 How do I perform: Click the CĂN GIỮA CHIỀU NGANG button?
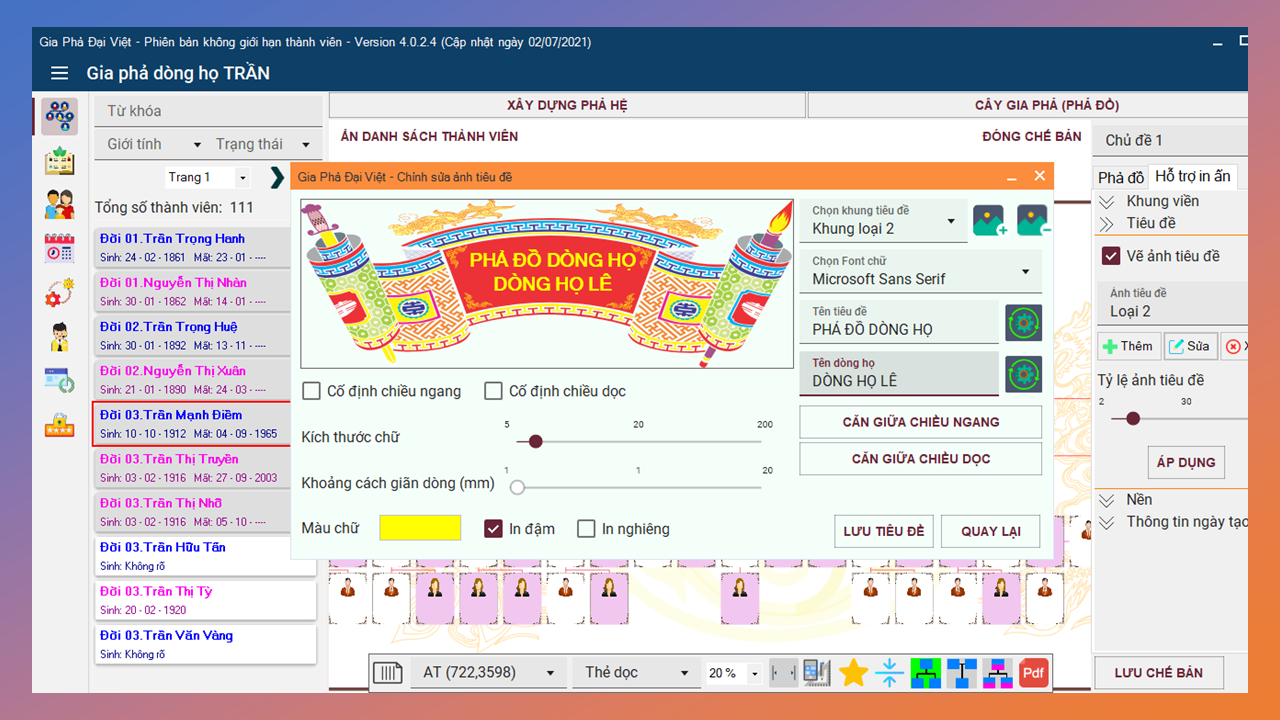click(921, 422)
